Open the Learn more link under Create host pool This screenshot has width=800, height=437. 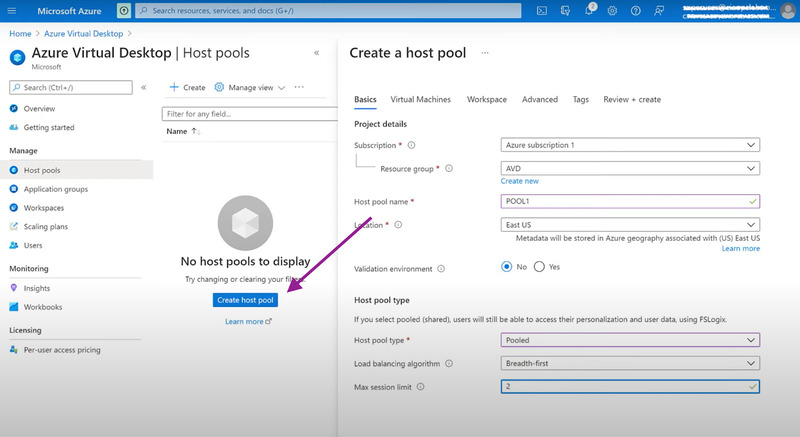coord(248,322)
